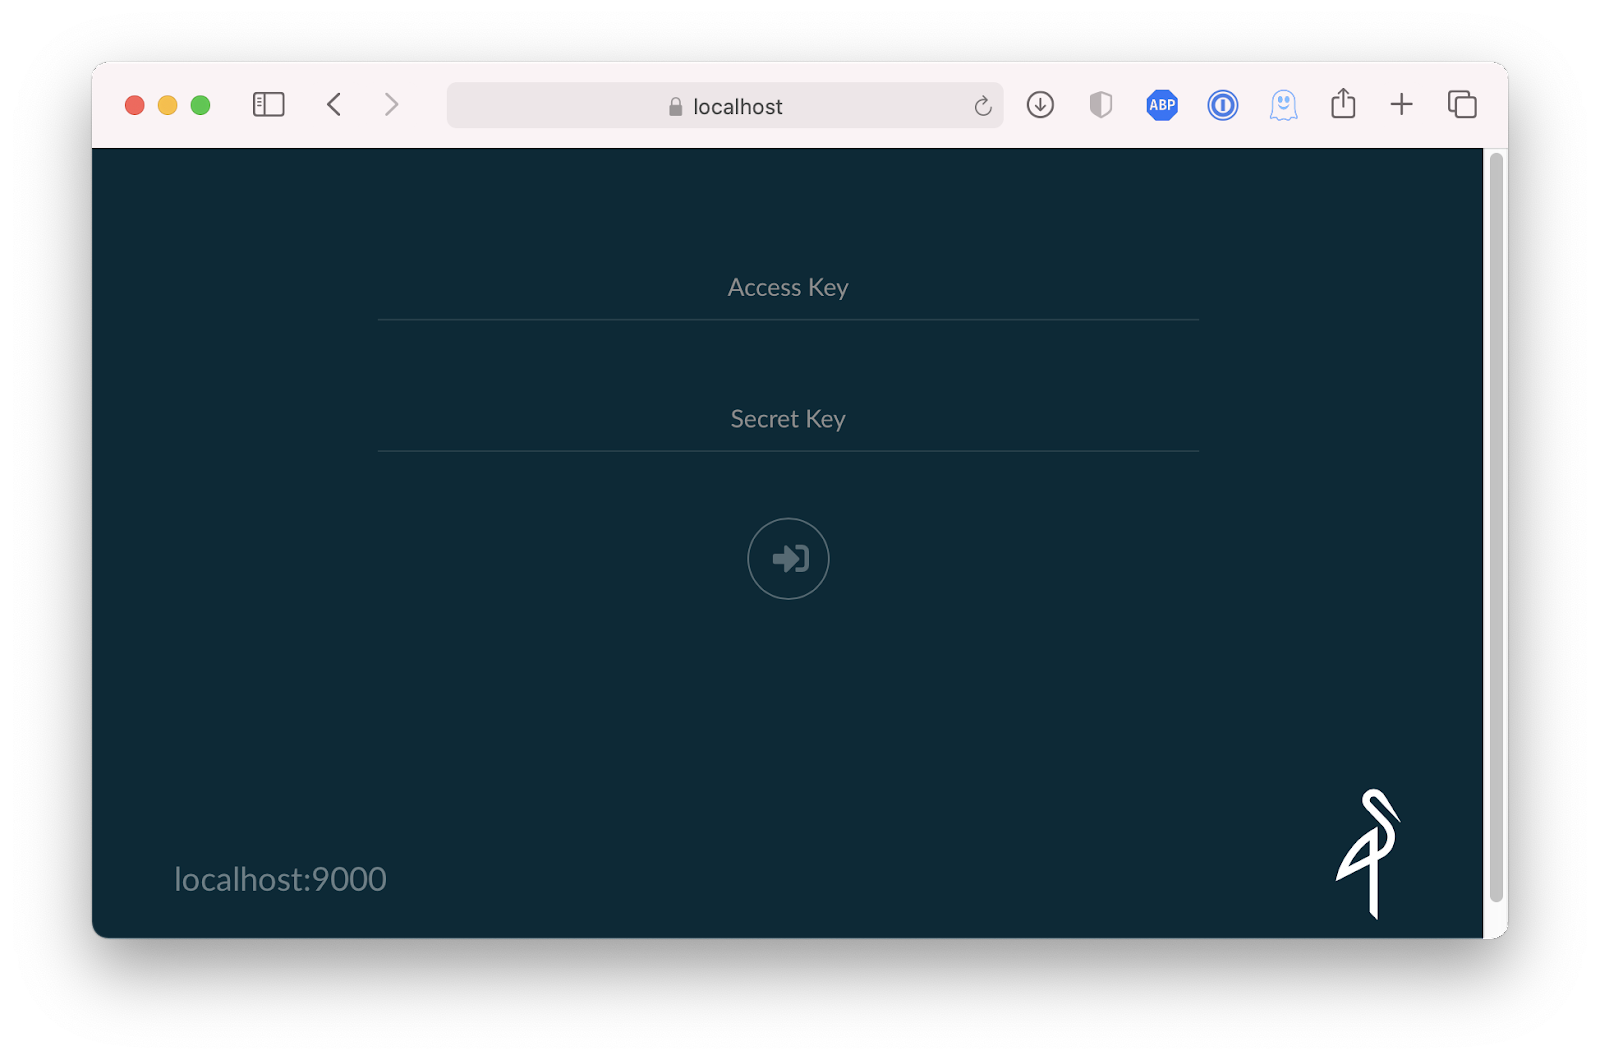
Task: Minimize the Safari window
Action: 167,105
